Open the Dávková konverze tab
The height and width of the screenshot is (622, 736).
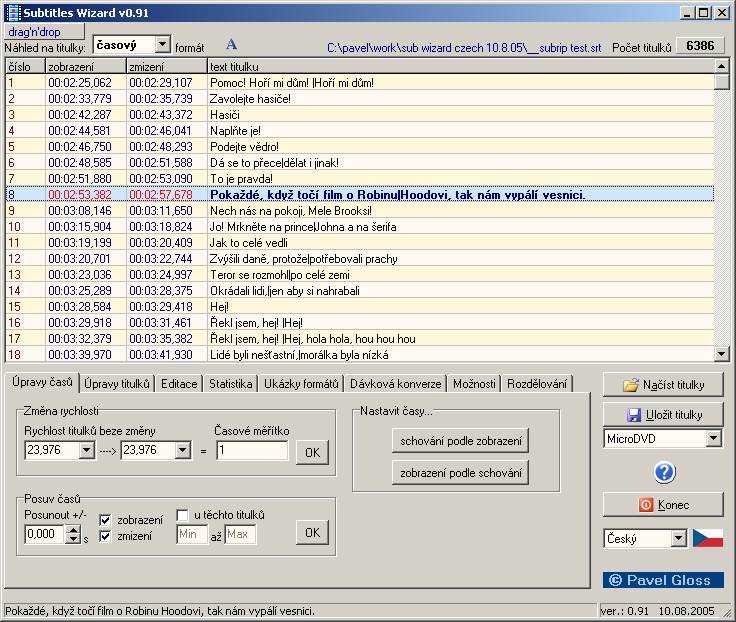point(393,384)
